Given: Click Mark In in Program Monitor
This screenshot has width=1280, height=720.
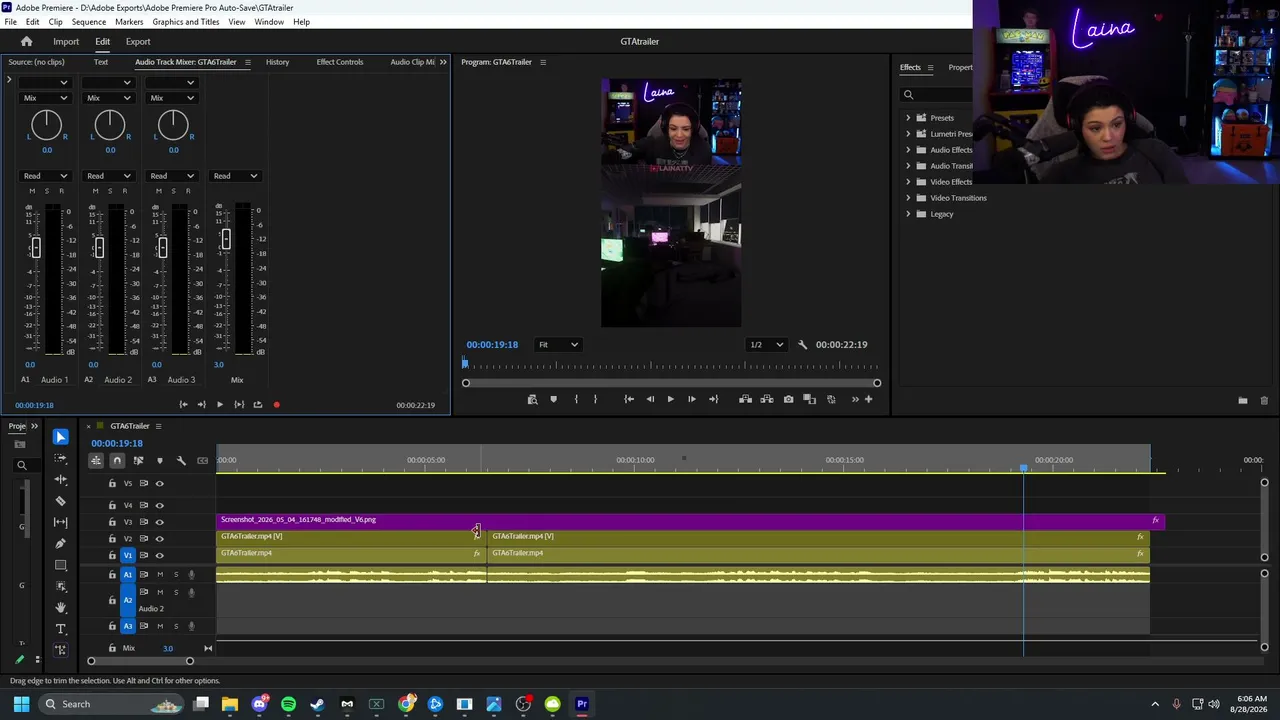Looking at the screenshot, I should (x=576, y=400).
